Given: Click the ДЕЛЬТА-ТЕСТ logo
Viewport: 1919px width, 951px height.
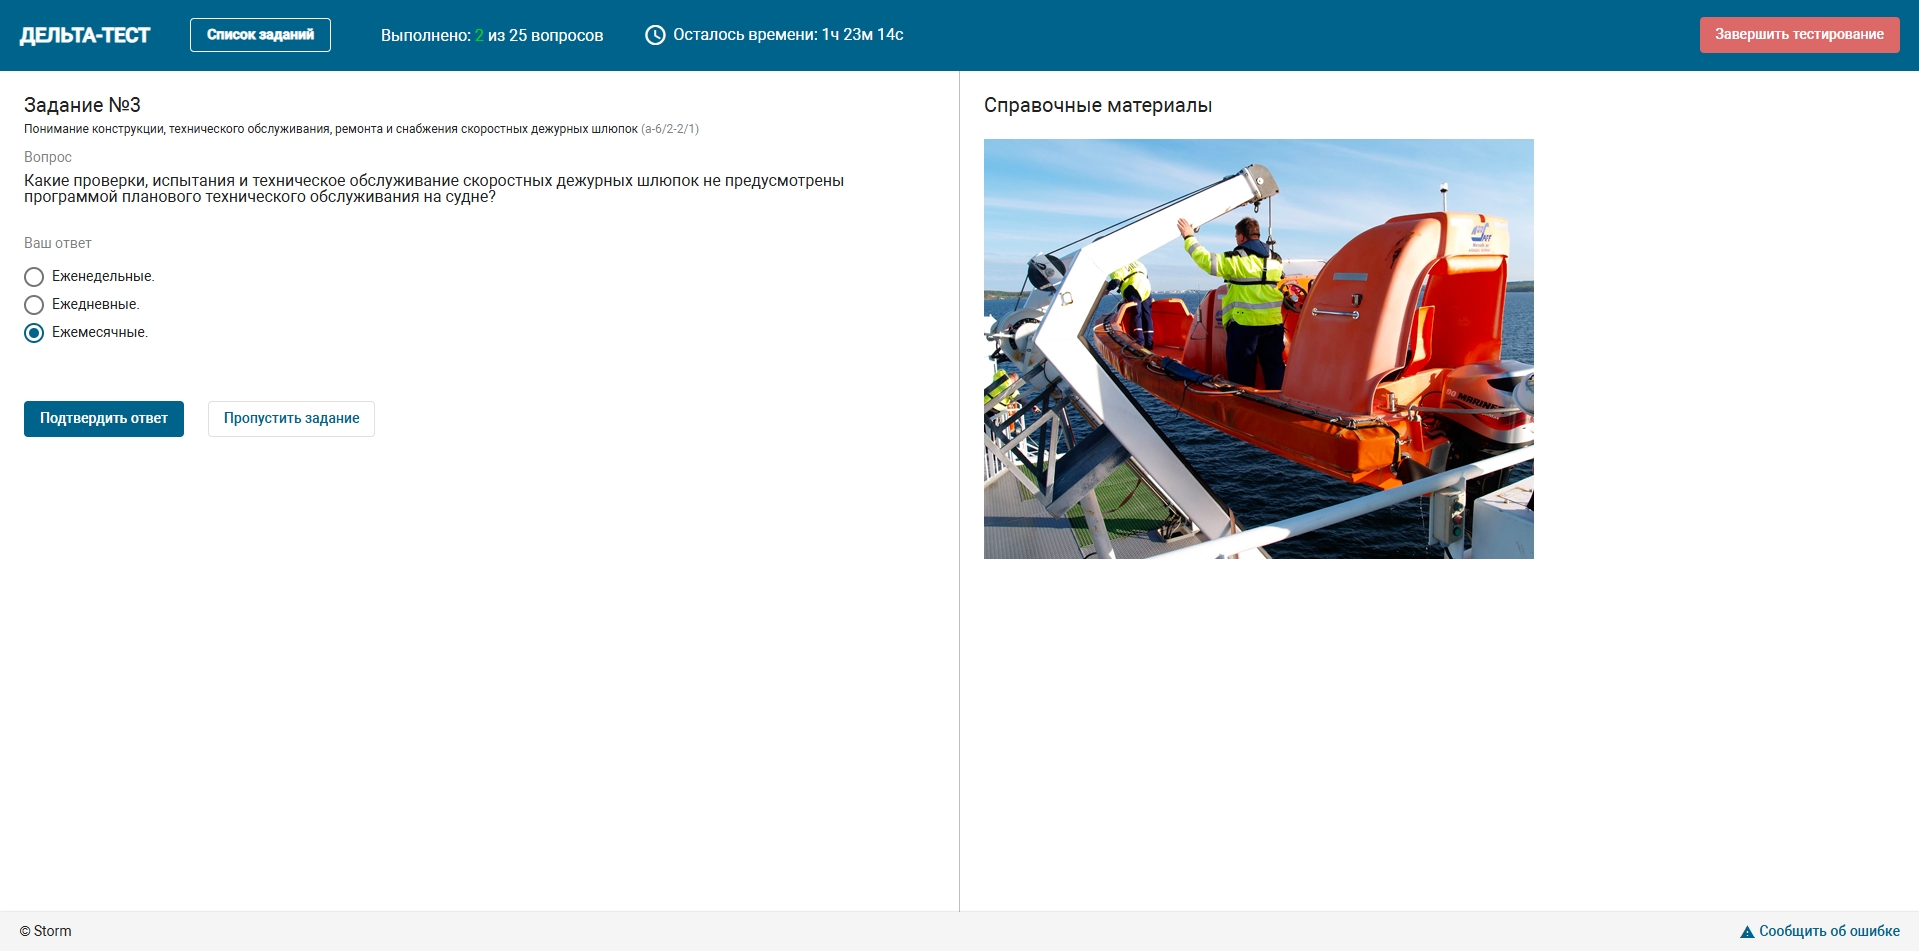Looking at the screenshot, I should pos(85,35).
